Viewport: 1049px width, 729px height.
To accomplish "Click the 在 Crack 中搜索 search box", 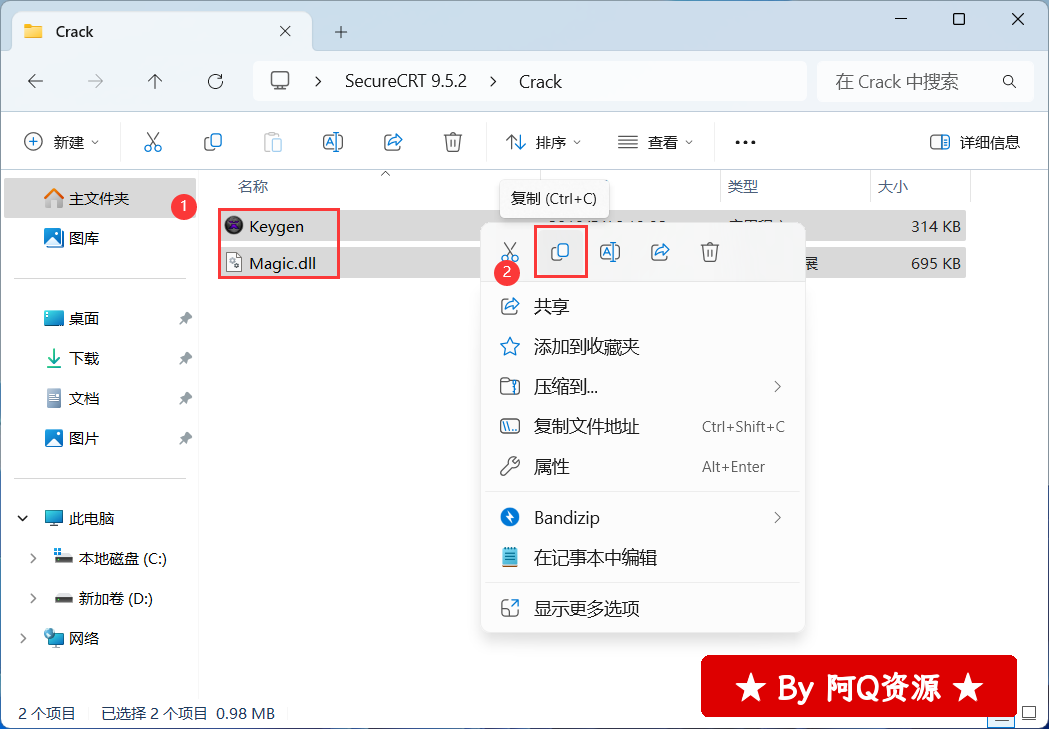I will (925, 82).
